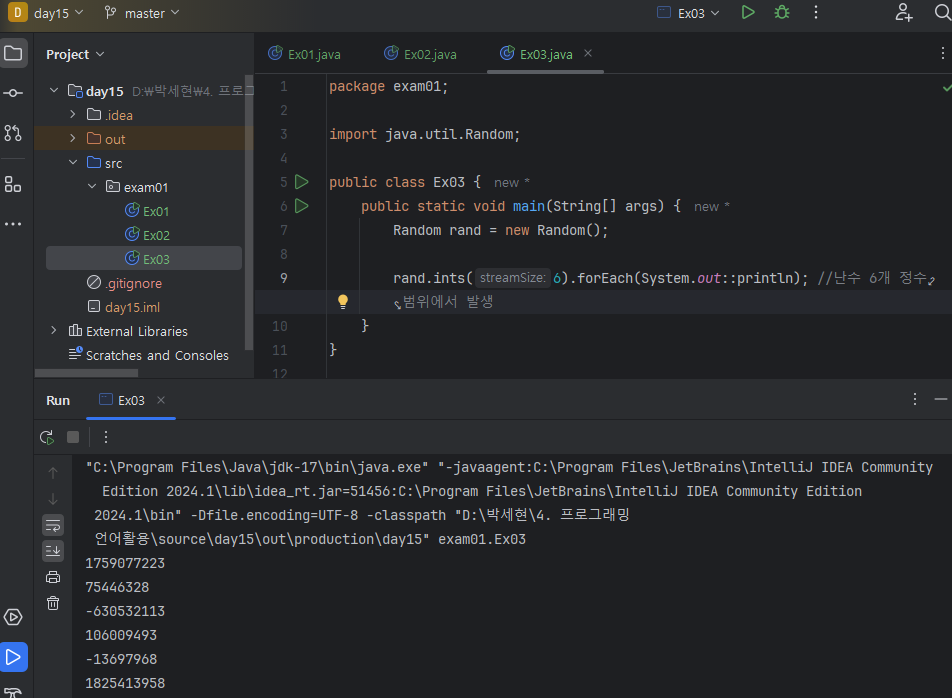Open the Pull Requests tool window

pos(13,133)
